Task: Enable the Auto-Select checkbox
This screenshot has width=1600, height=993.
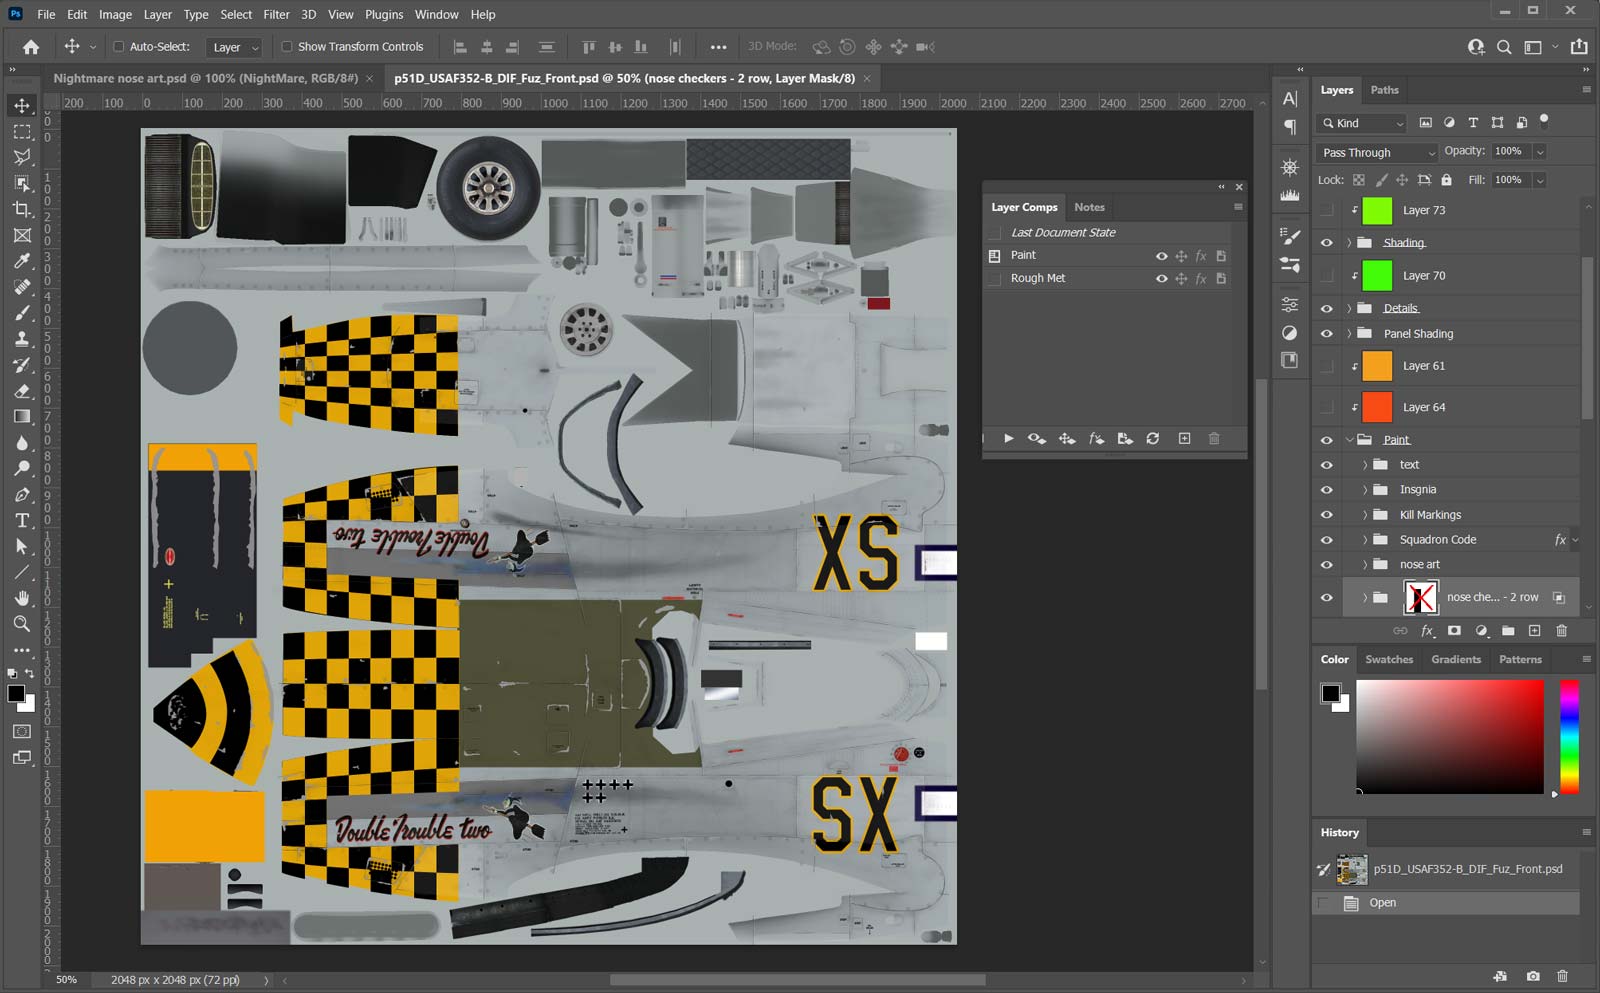Action: pos(119,47)
